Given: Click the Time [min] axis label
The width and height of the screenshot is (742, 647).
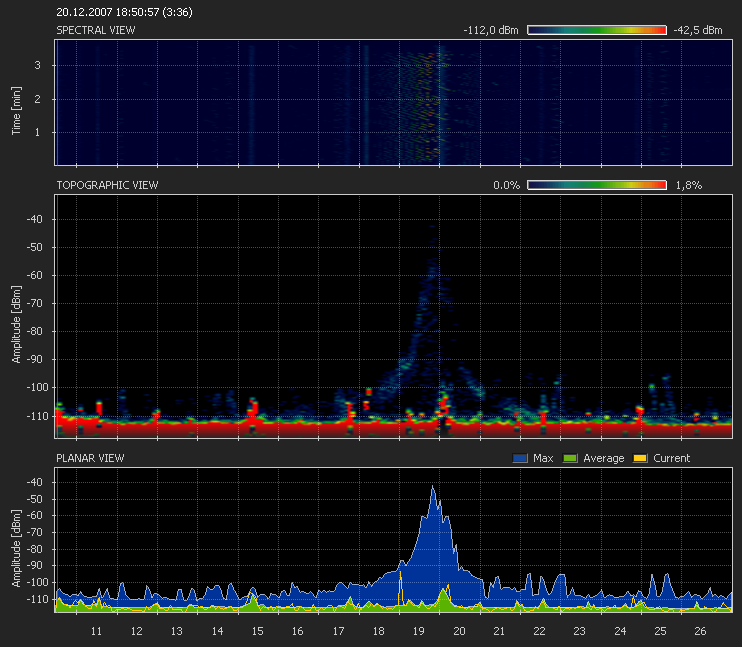Looking at the screenshot, I should point(16,110).
